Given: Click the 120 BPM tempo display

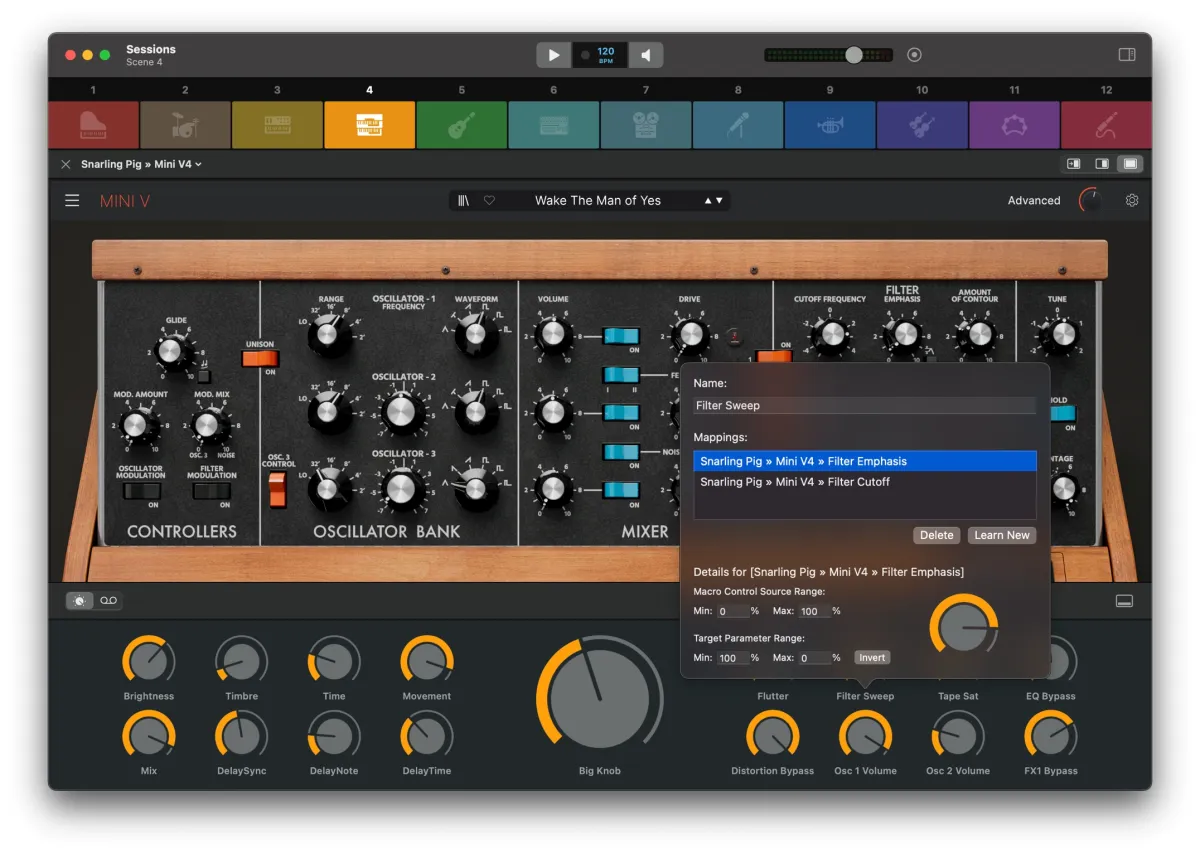Looking at the screenshot, I should tap(600, 55).
